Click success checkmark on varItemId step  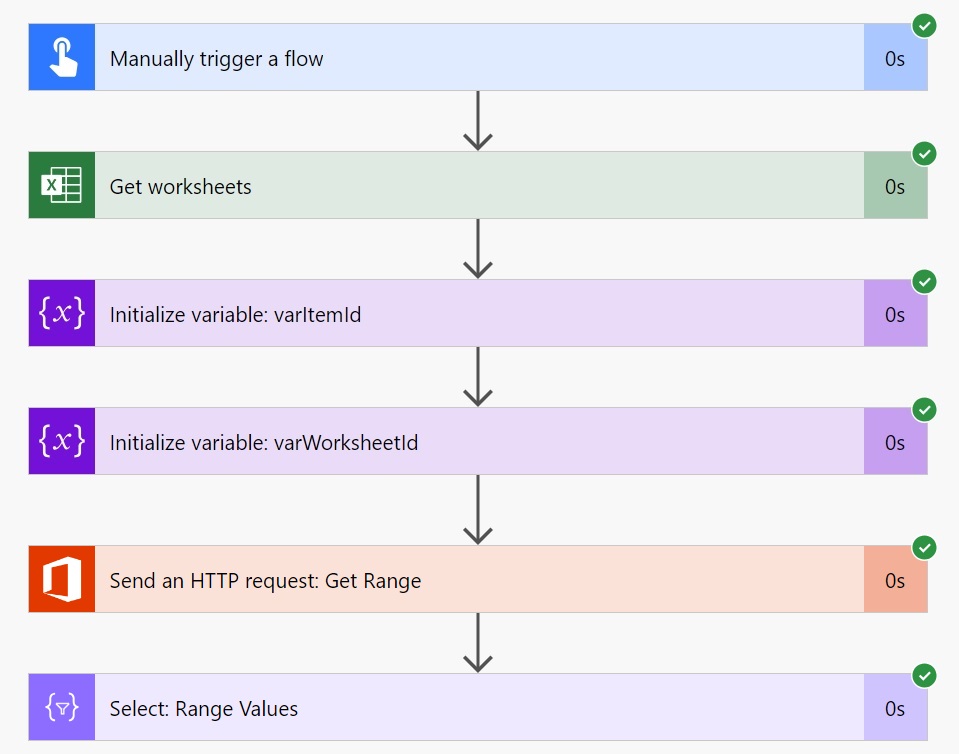[924, 281]
